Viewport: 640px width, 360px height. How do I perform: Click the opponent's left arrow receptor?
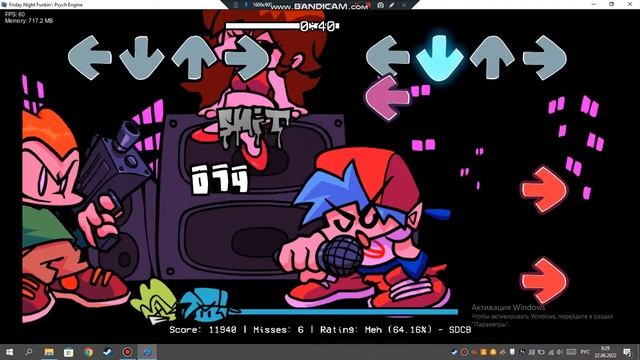coord(89,57)
